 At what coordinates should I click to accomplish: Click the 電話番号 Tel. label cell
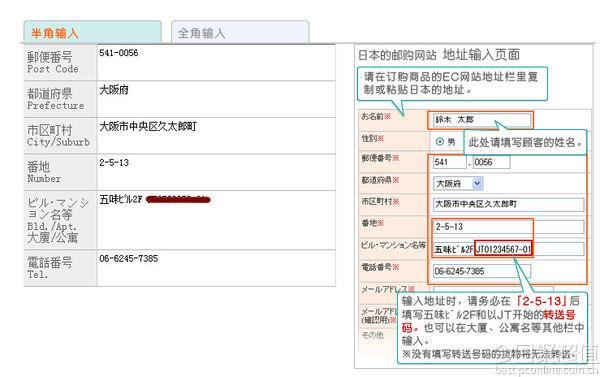(x=60, y=268)
